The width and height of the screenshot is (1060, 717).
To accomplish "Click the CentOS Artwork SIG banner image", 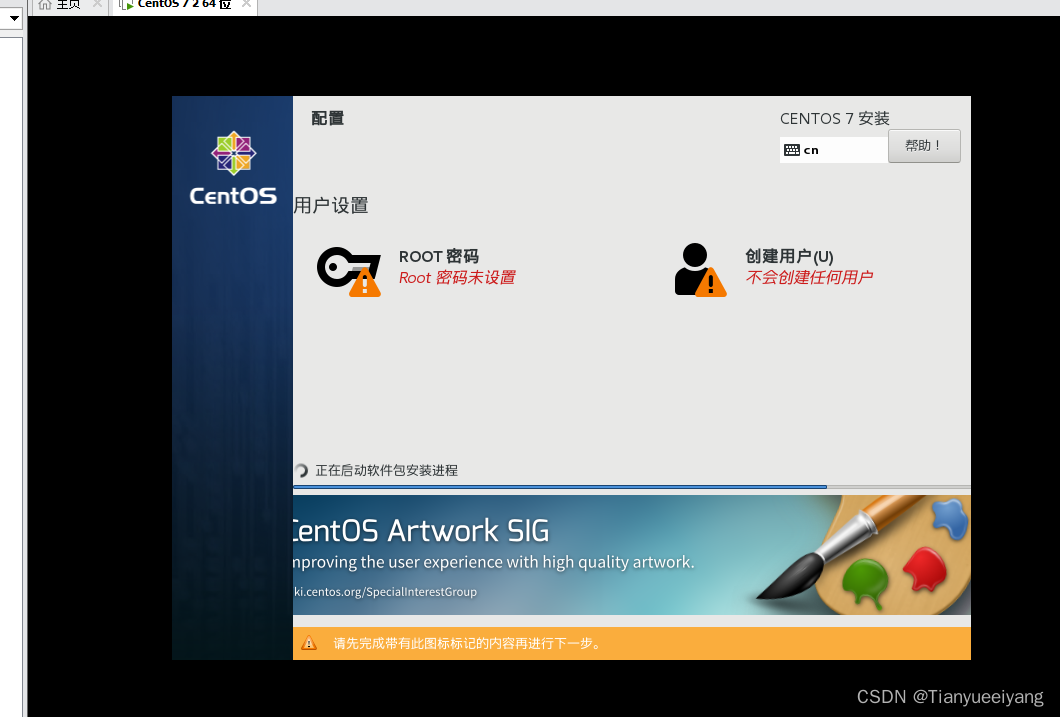I will pyautogui.click(x=630, y=554).
